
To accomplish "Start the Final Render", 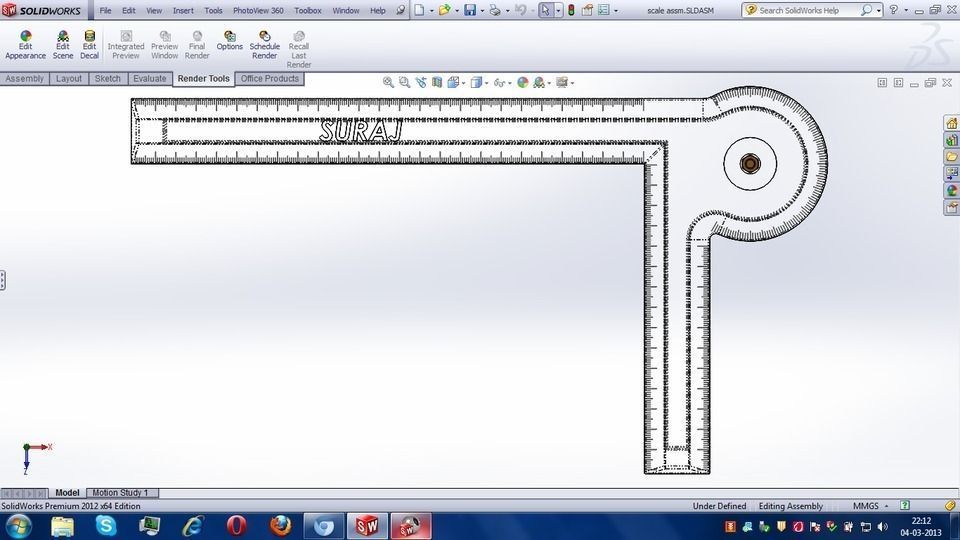I will (197, 45).
